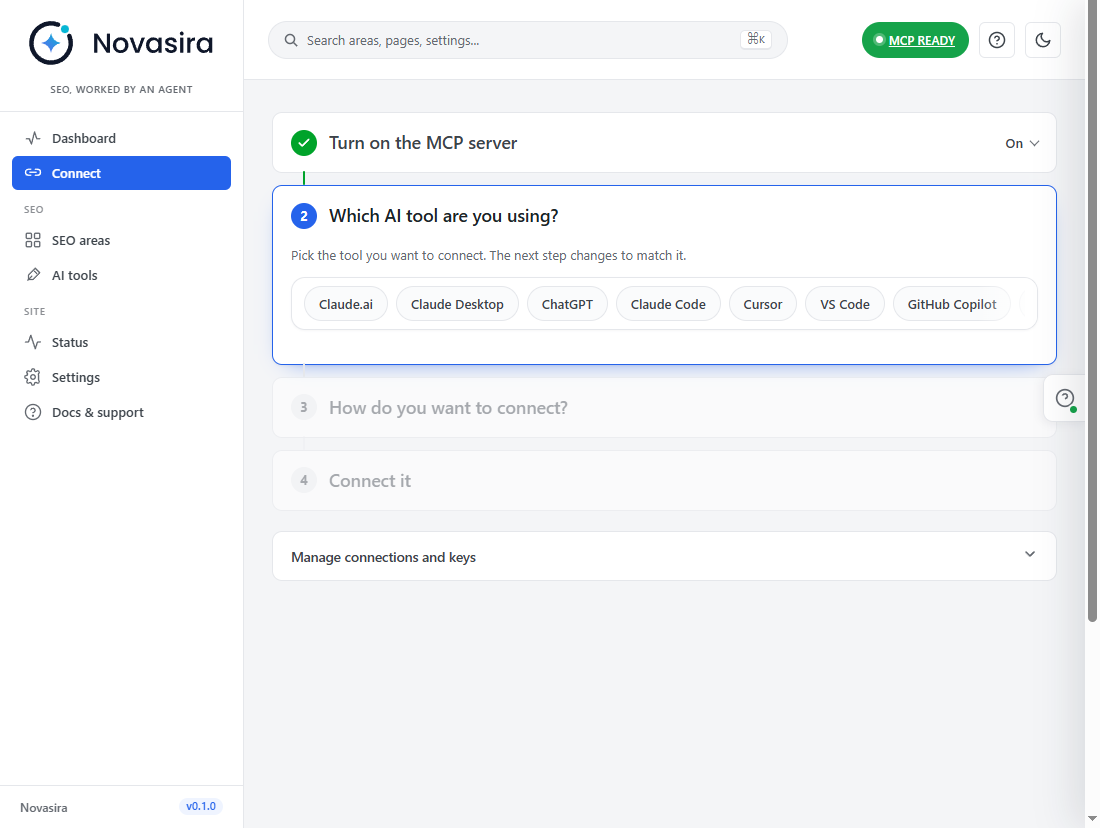Screen dimensions: 1100x828
Task: Toggle dark mode with the moon icon
Action: [x=1042, y=40]
